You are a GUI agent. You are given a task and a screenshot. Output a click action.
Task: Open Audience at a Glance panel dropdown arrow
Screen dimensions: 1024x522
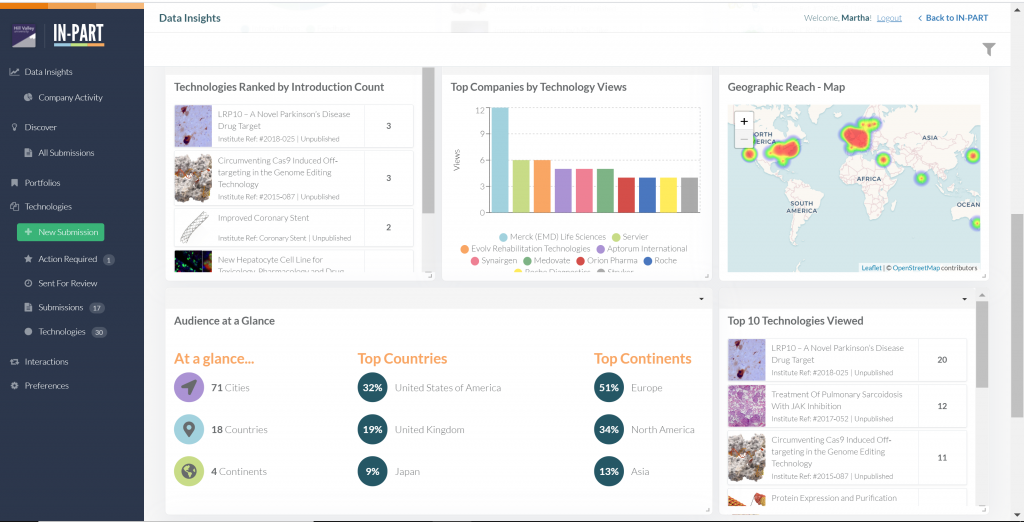[701, 299]
